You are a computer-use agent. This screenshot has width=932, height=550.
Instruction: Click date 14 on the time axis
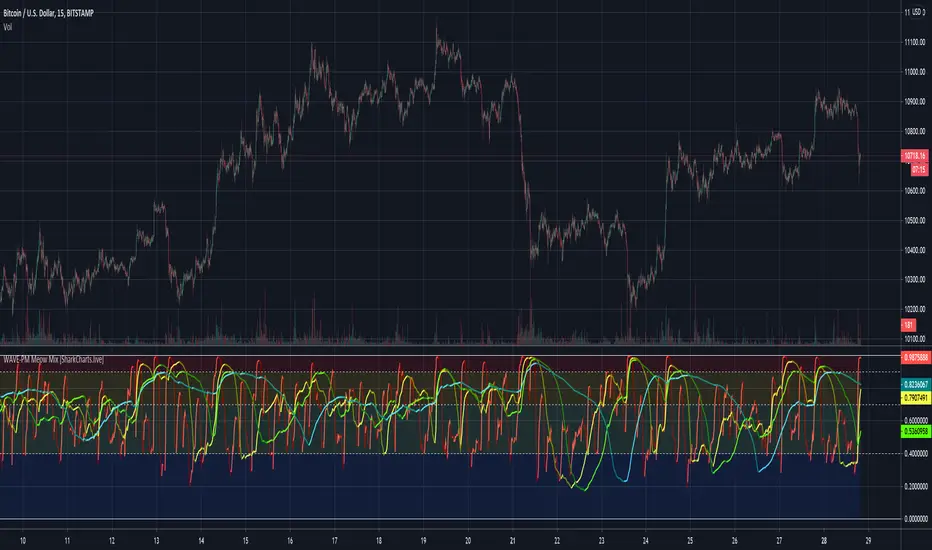201,541
